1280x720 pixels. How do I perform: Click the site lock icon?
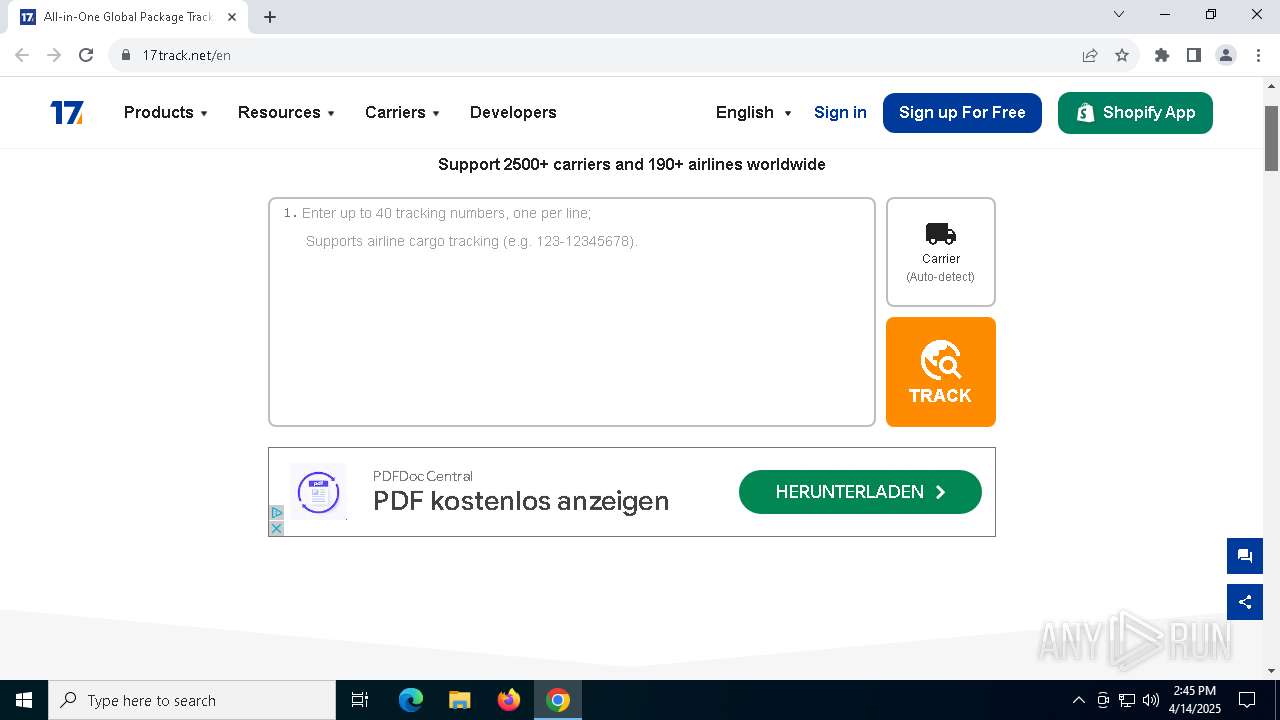pos(125,55)
